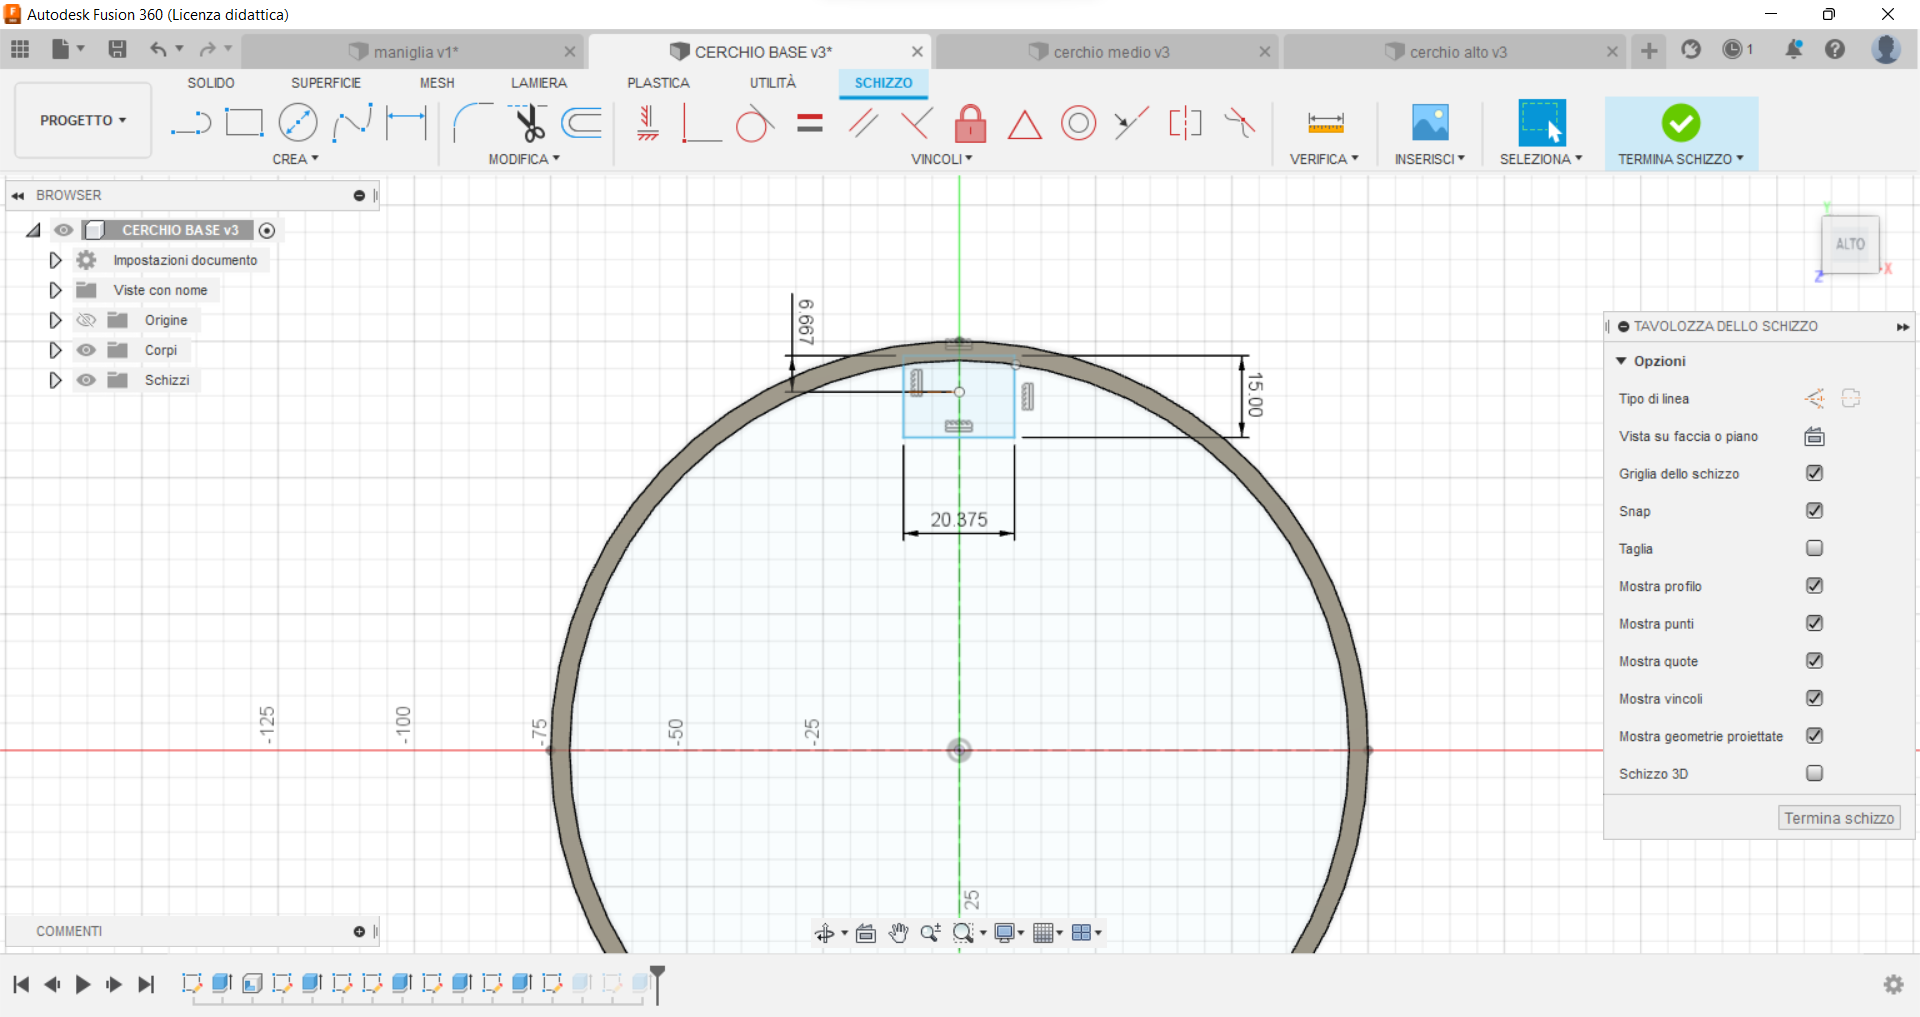Click the Termina schizzo button in the palette
Screen dimensions: 1920x1017
[x=1838, y=817]
